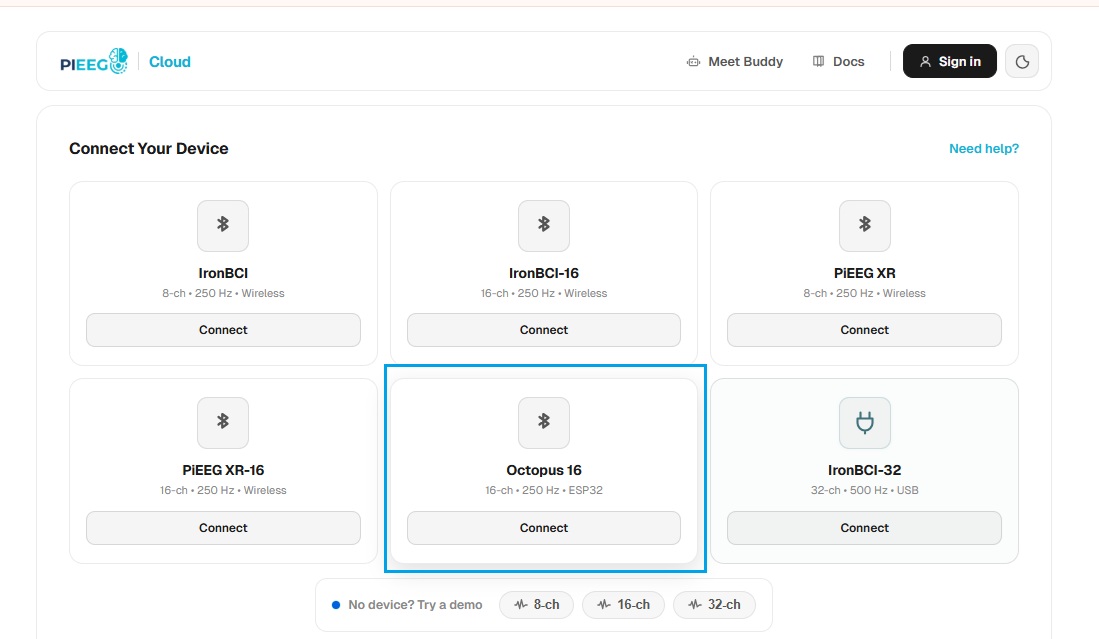Click the Bluetooth icon on IronBCI card
Screen dimensions: 1099x639
click(x=223, y=226)
